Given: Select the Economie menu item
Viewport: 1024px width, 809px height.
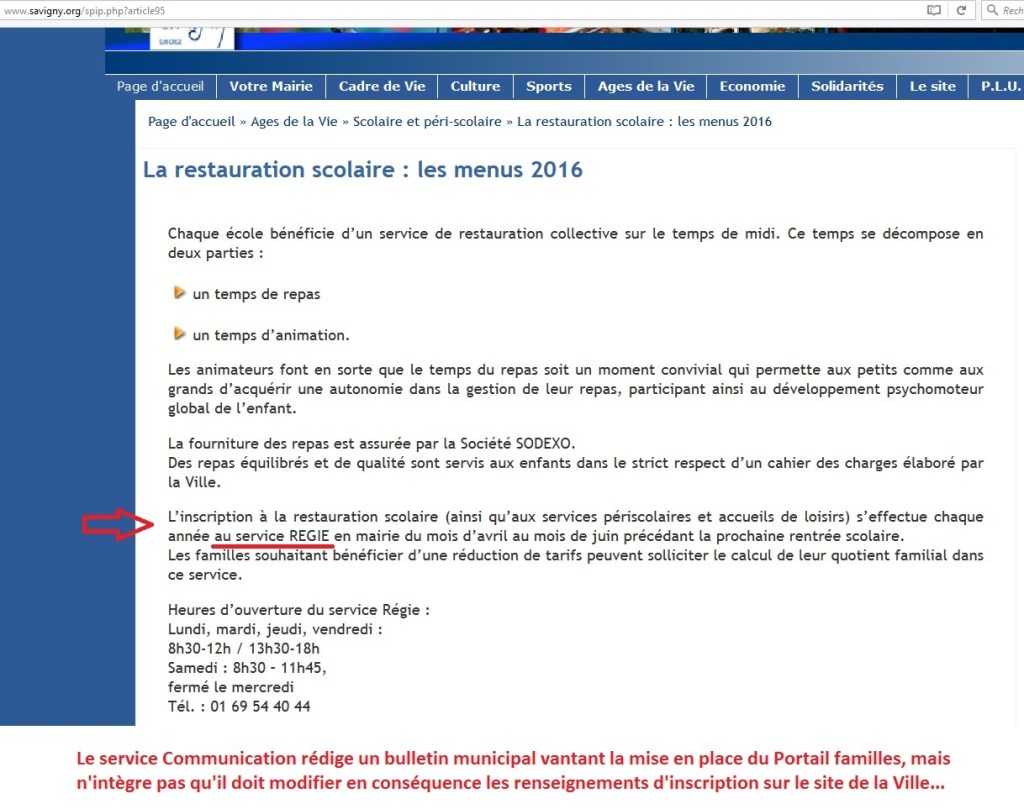Looking at the screenshot, I should point(752,86).
